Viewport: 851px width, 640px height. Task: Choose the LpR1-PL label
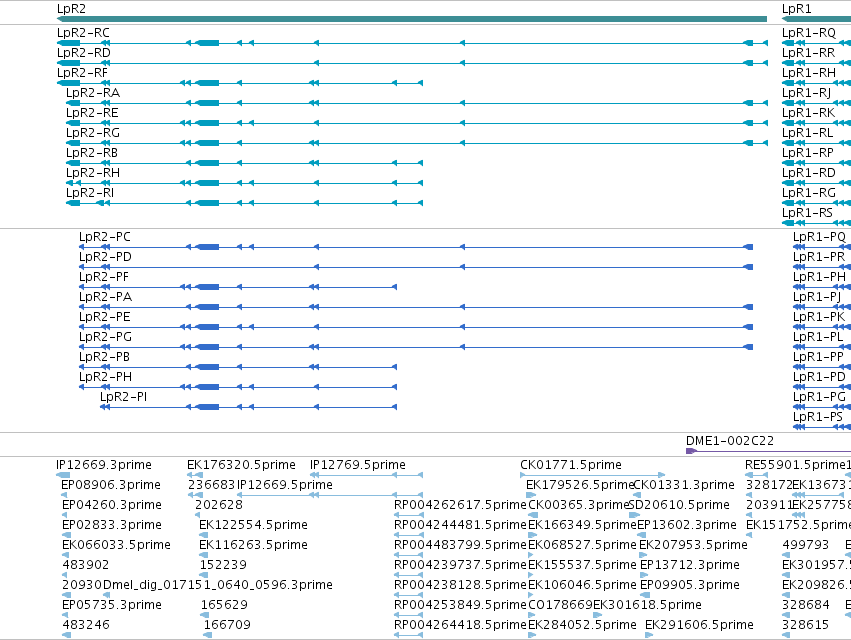[818, 337]
